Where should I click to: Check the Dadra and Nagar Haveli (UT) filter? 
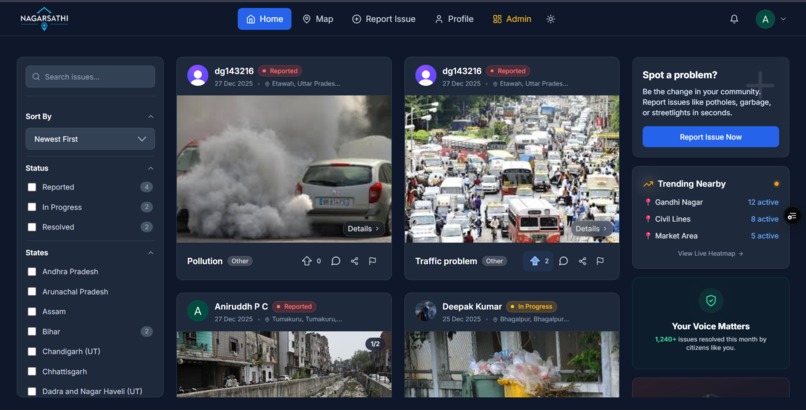[32, 392]
